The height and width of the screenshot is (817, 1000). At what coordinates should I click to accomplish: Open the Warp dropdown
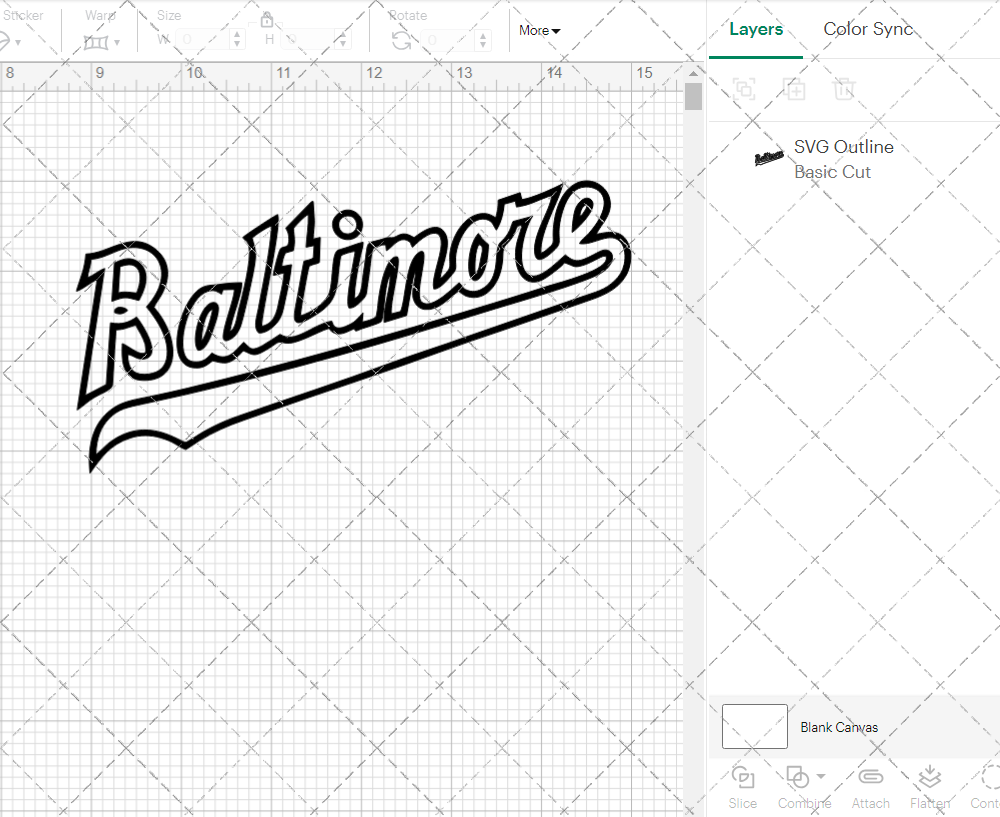click(102, 42)
